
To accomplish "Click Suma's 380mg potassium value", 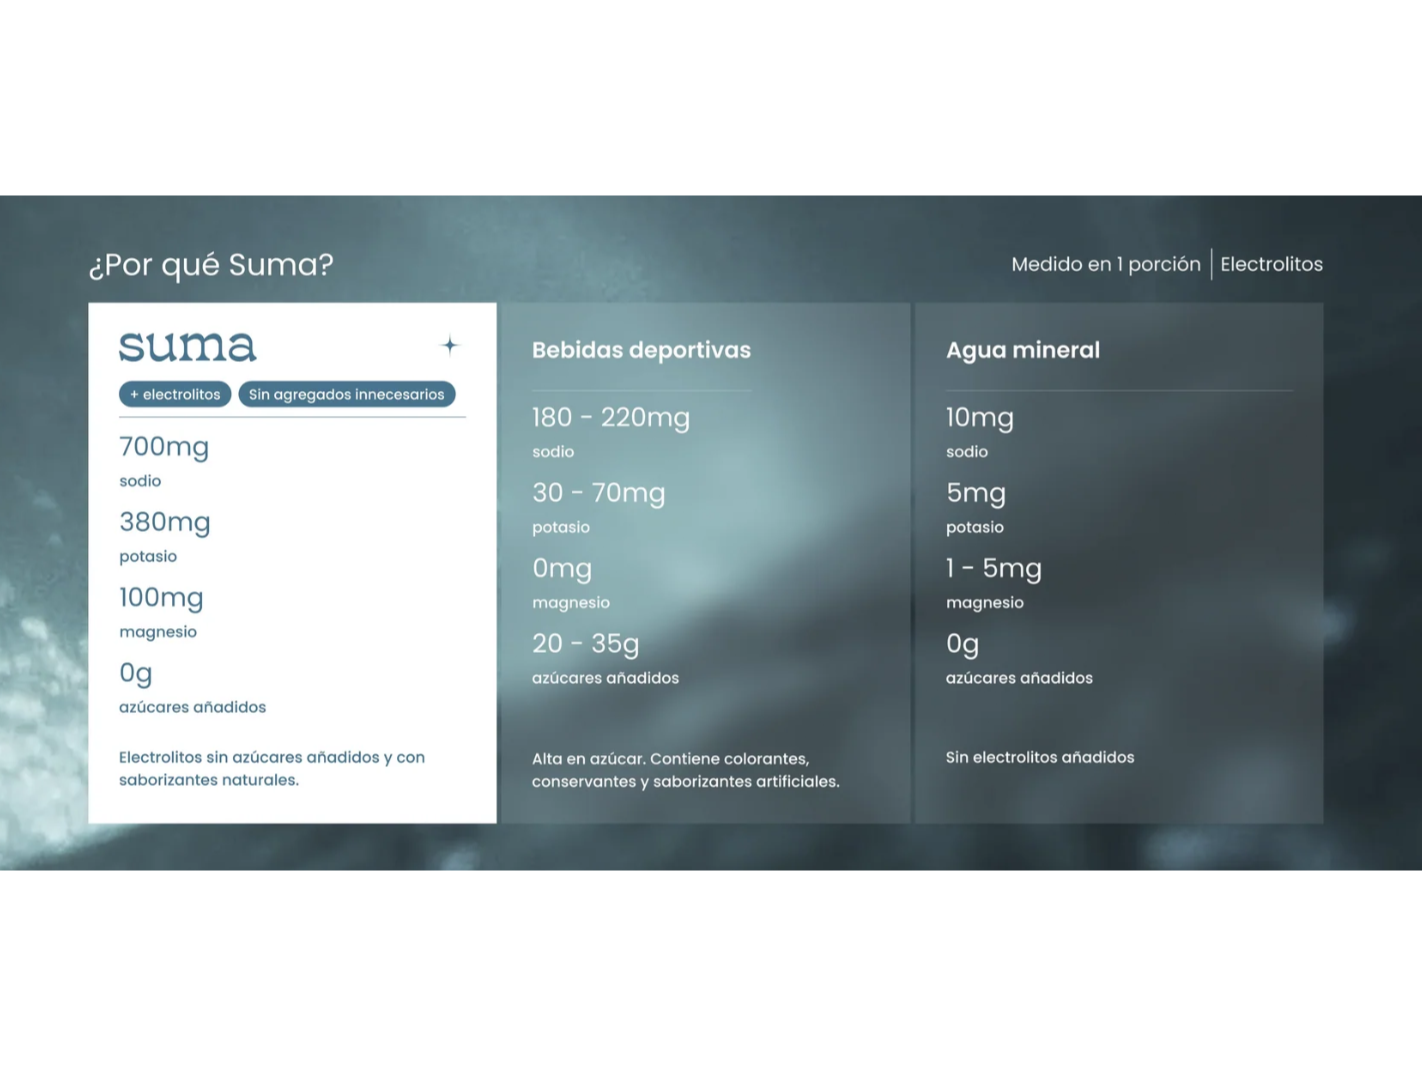I will point(165,522).
